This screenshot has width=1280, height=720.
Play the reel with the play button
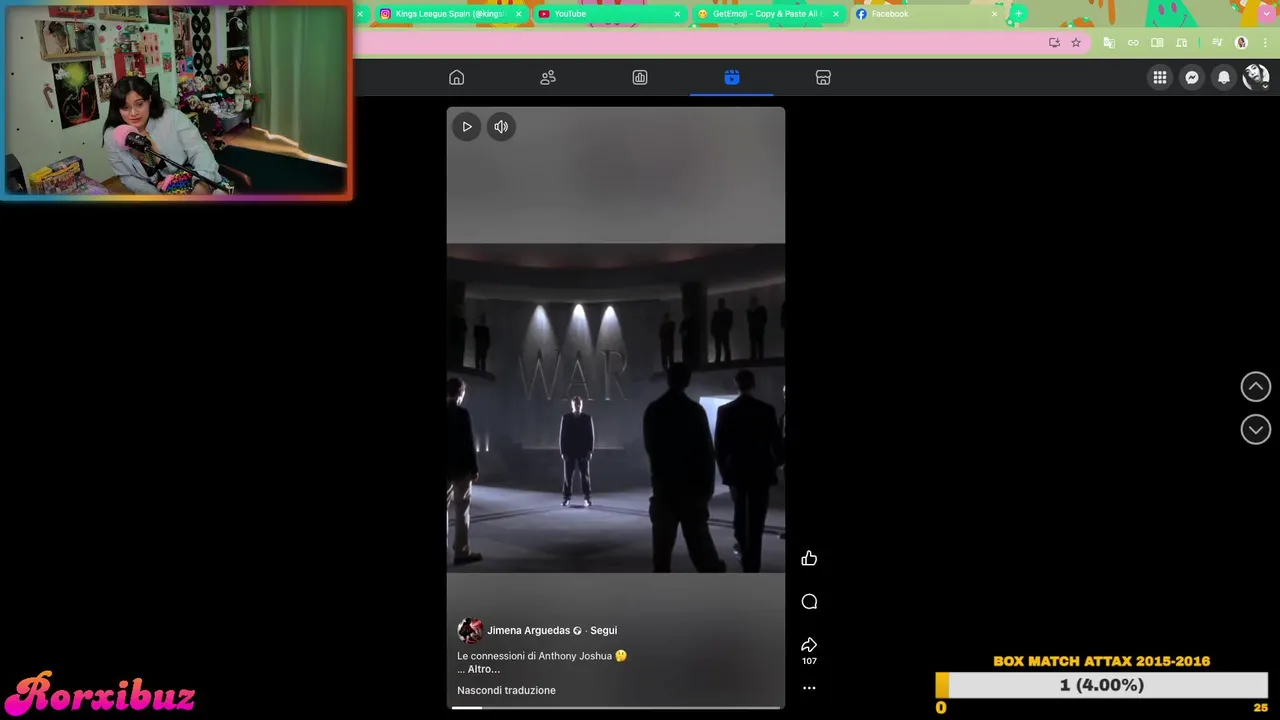467,127
